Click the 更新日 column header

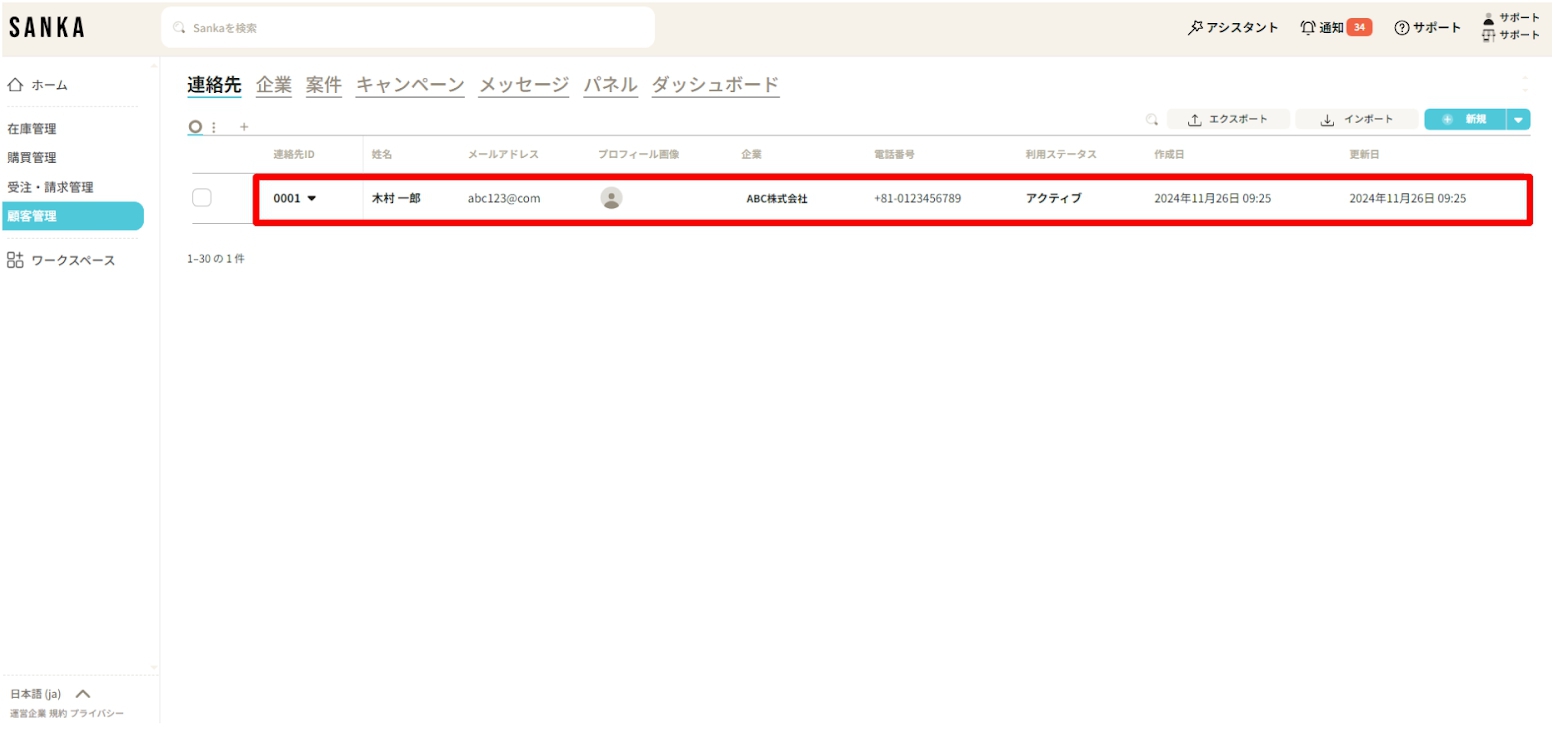[x=1365, y=155]
